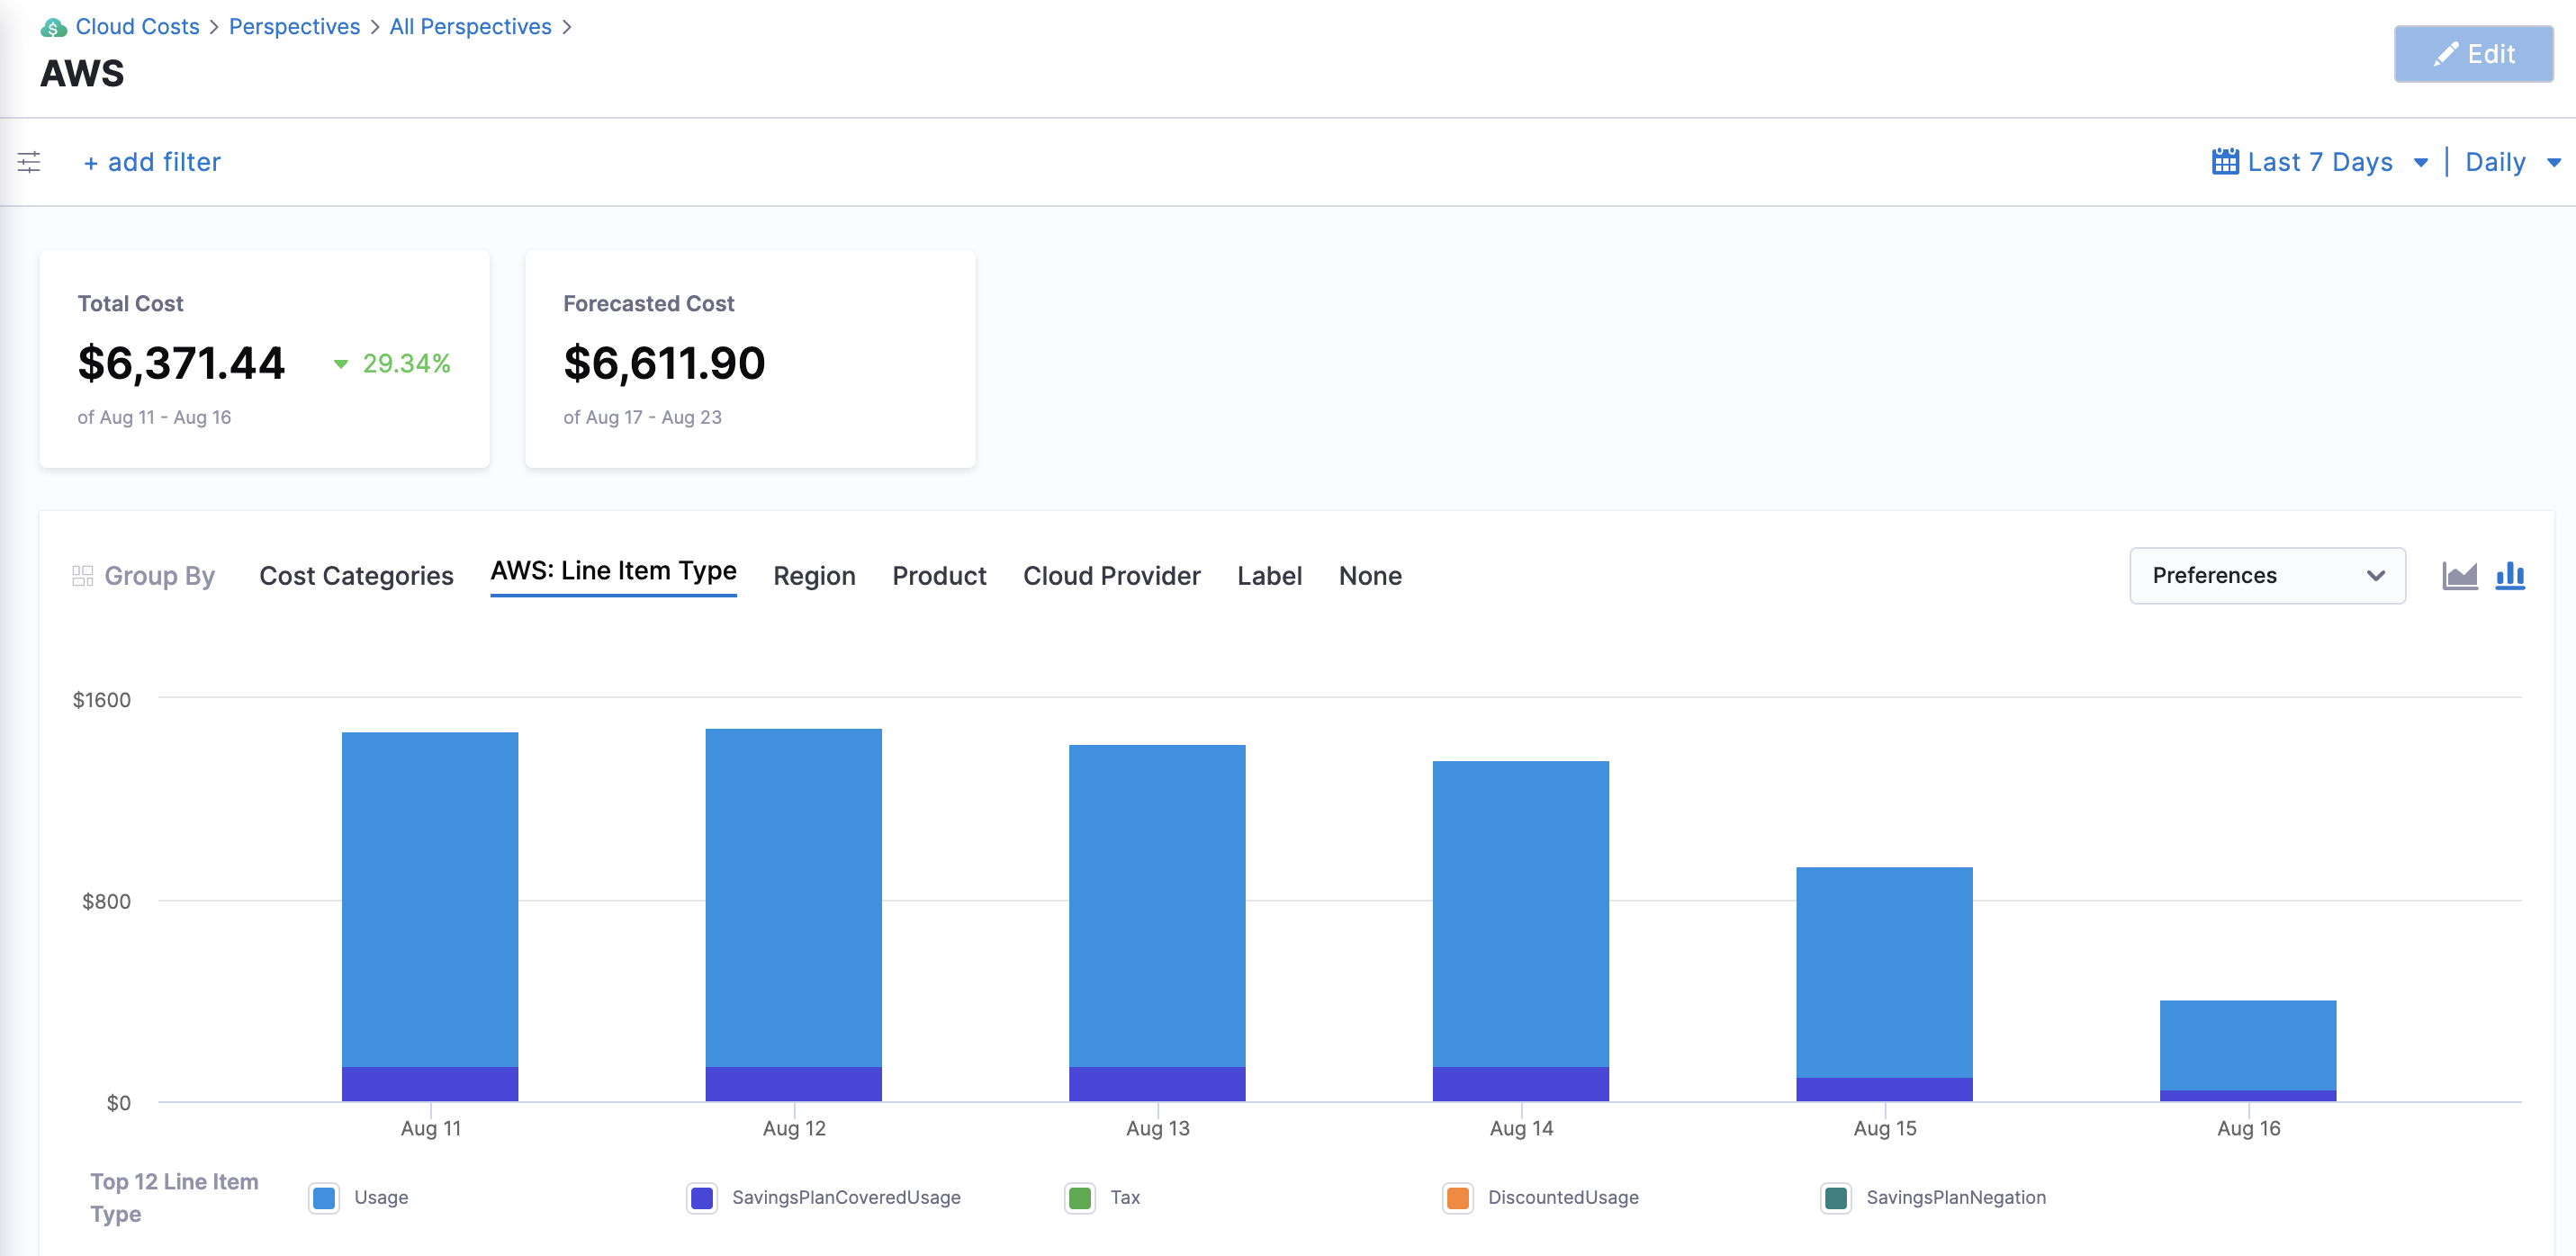Click the Top 12 Line Item Type label
Viewport: 2576px width, 1256px height.
coord(174,1197)
